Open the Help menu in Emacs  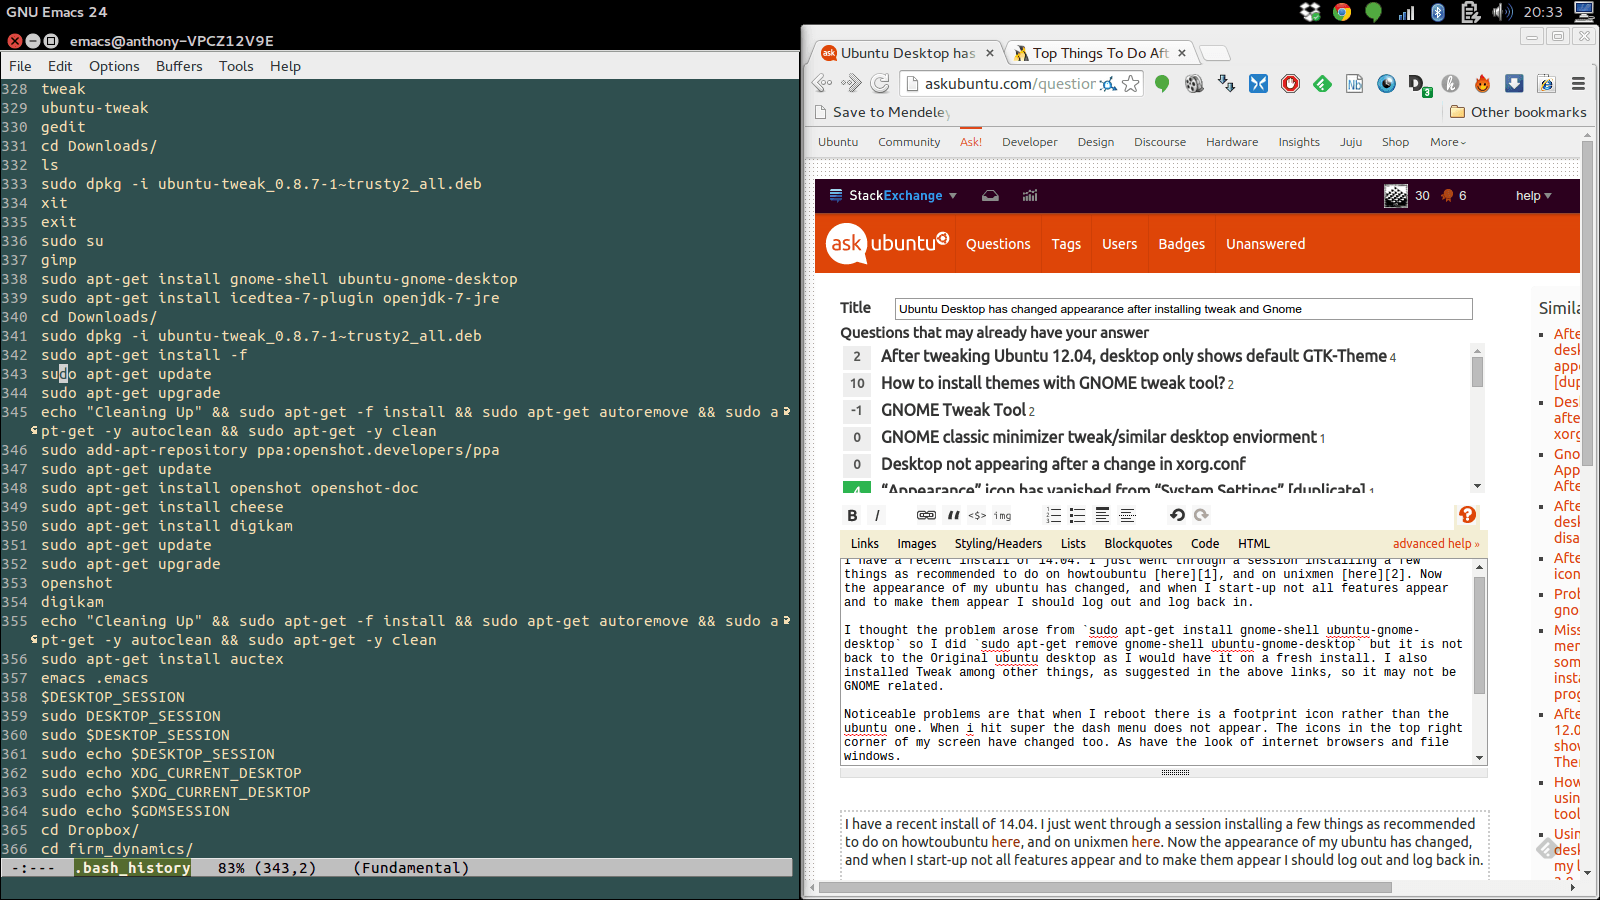(285, 66)
